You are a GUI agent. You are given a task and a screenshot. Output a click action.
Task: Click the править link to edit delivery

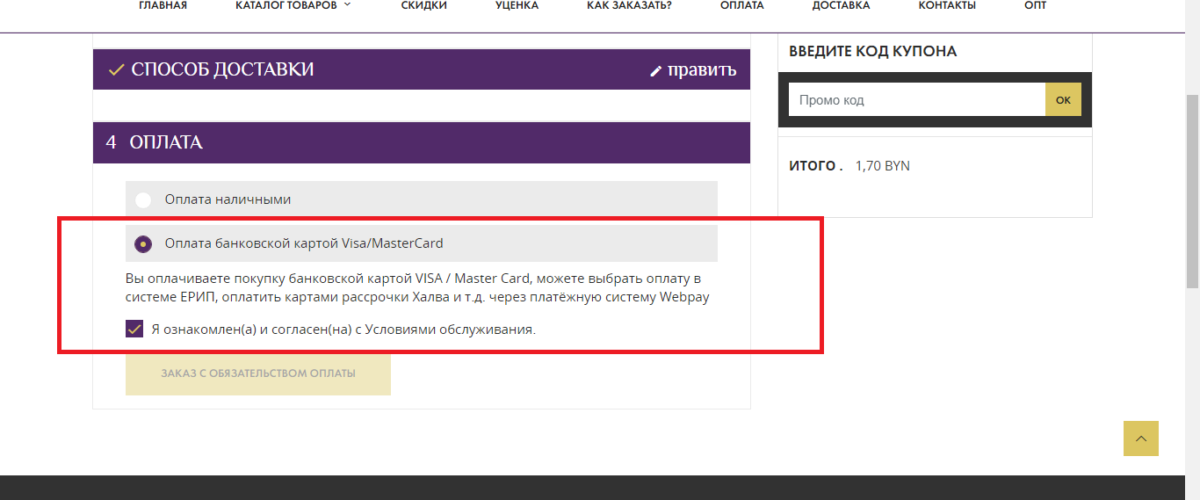[x=701, y=70]
